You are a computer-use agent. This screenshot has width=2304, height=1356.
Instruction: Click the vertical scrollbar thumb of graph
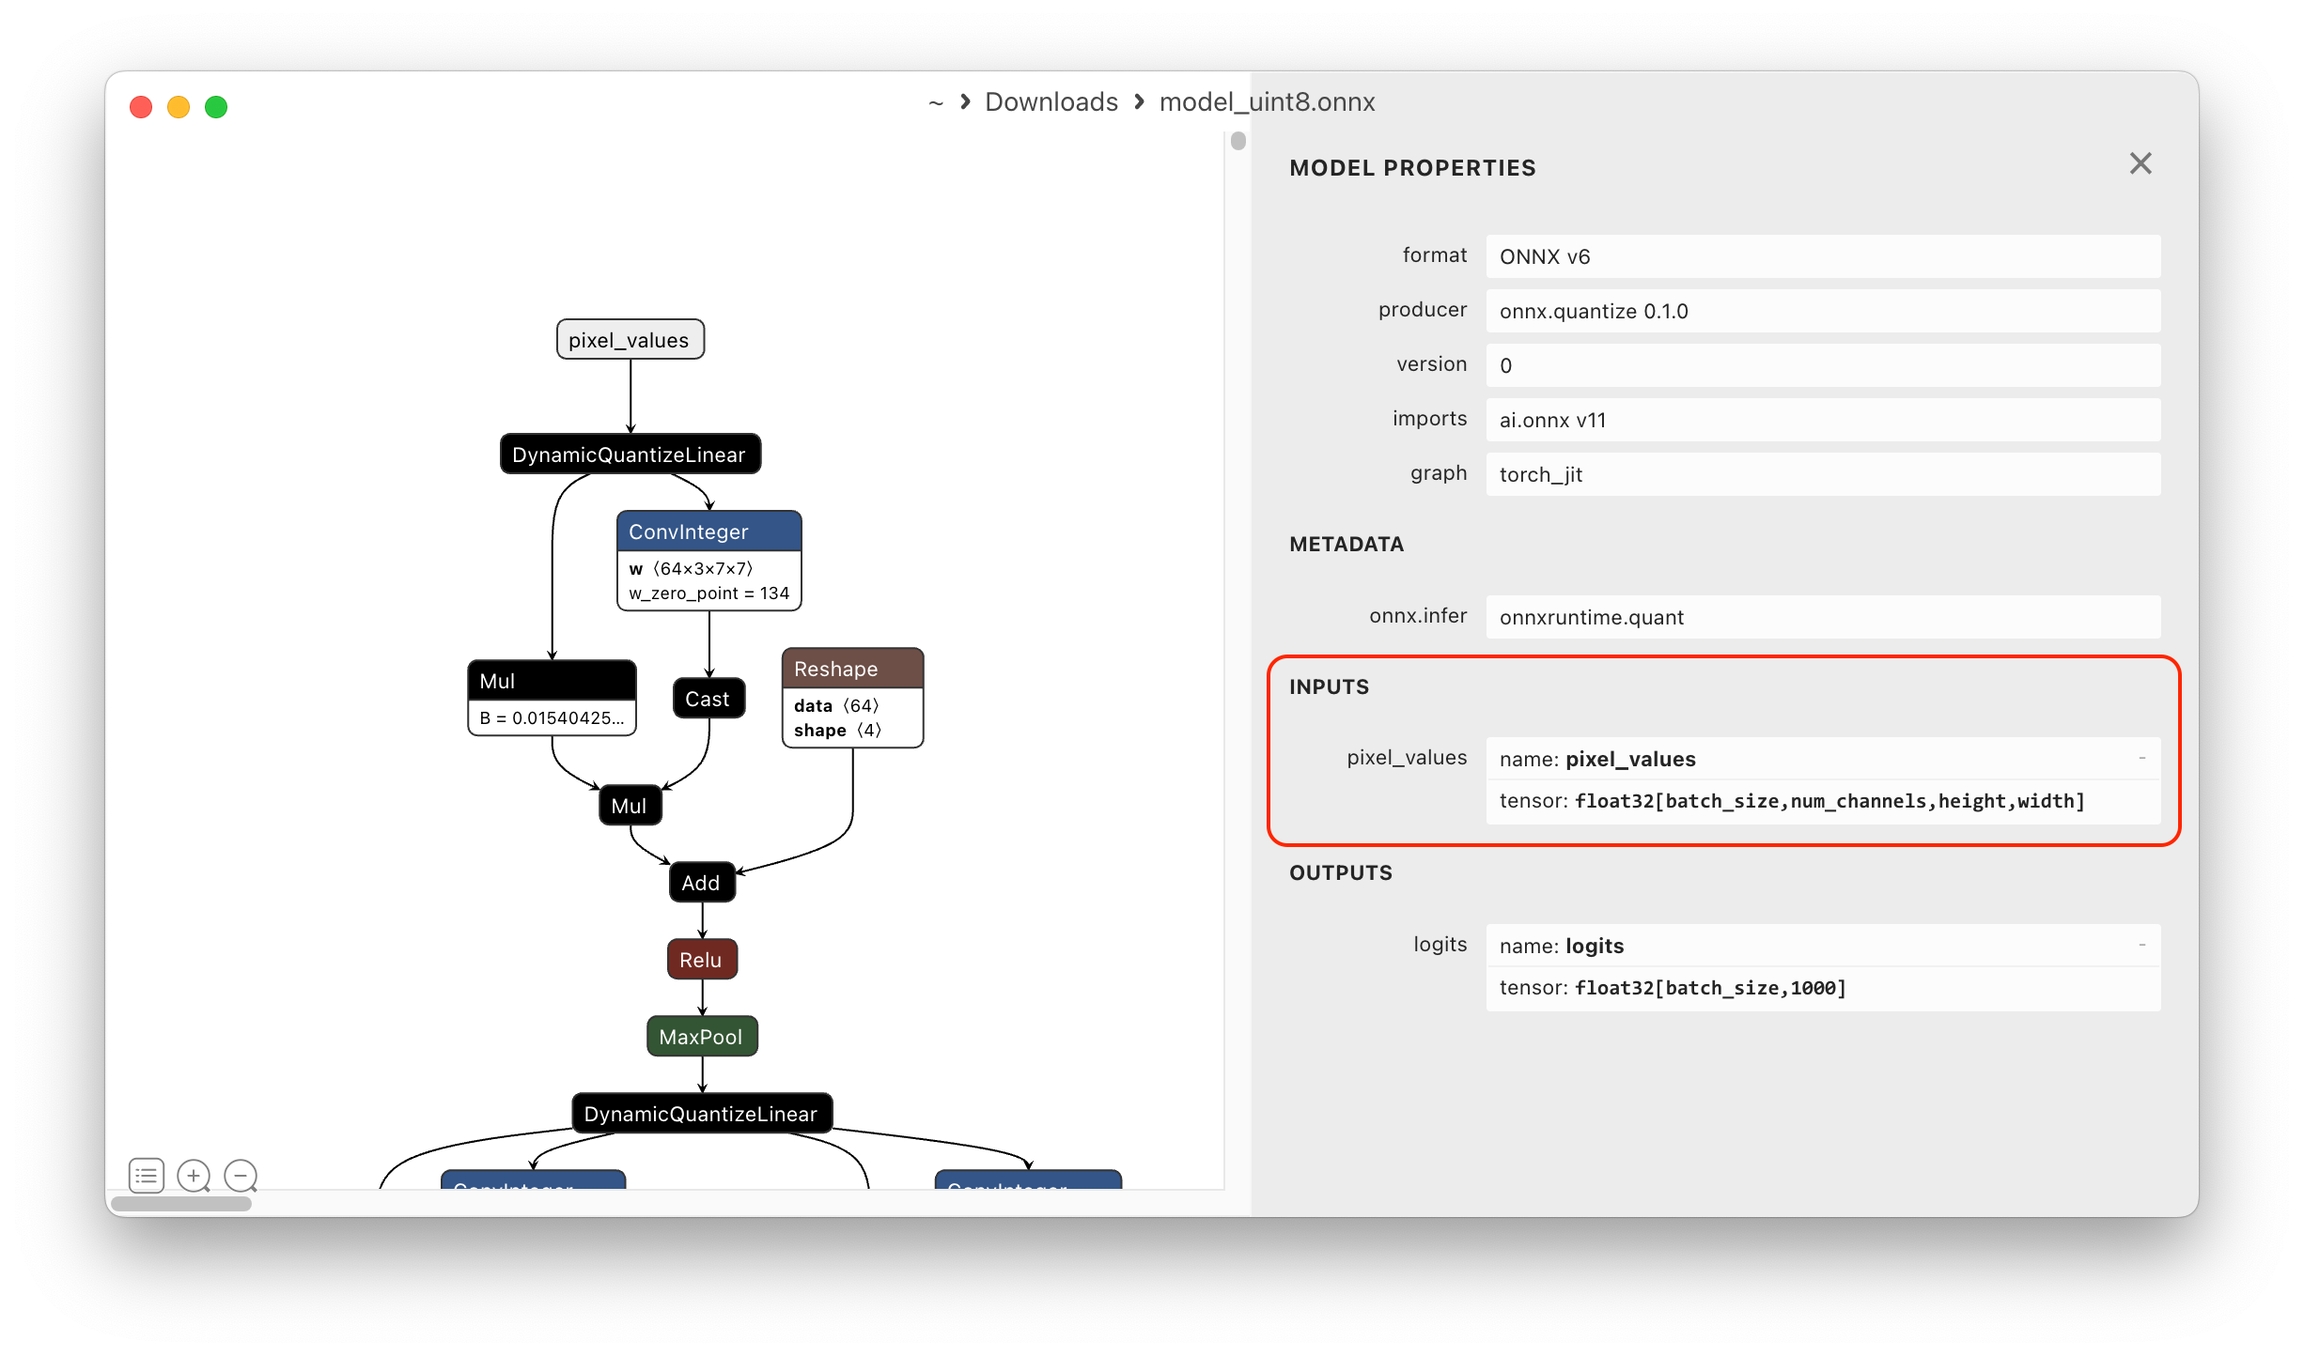(1238, 141)
